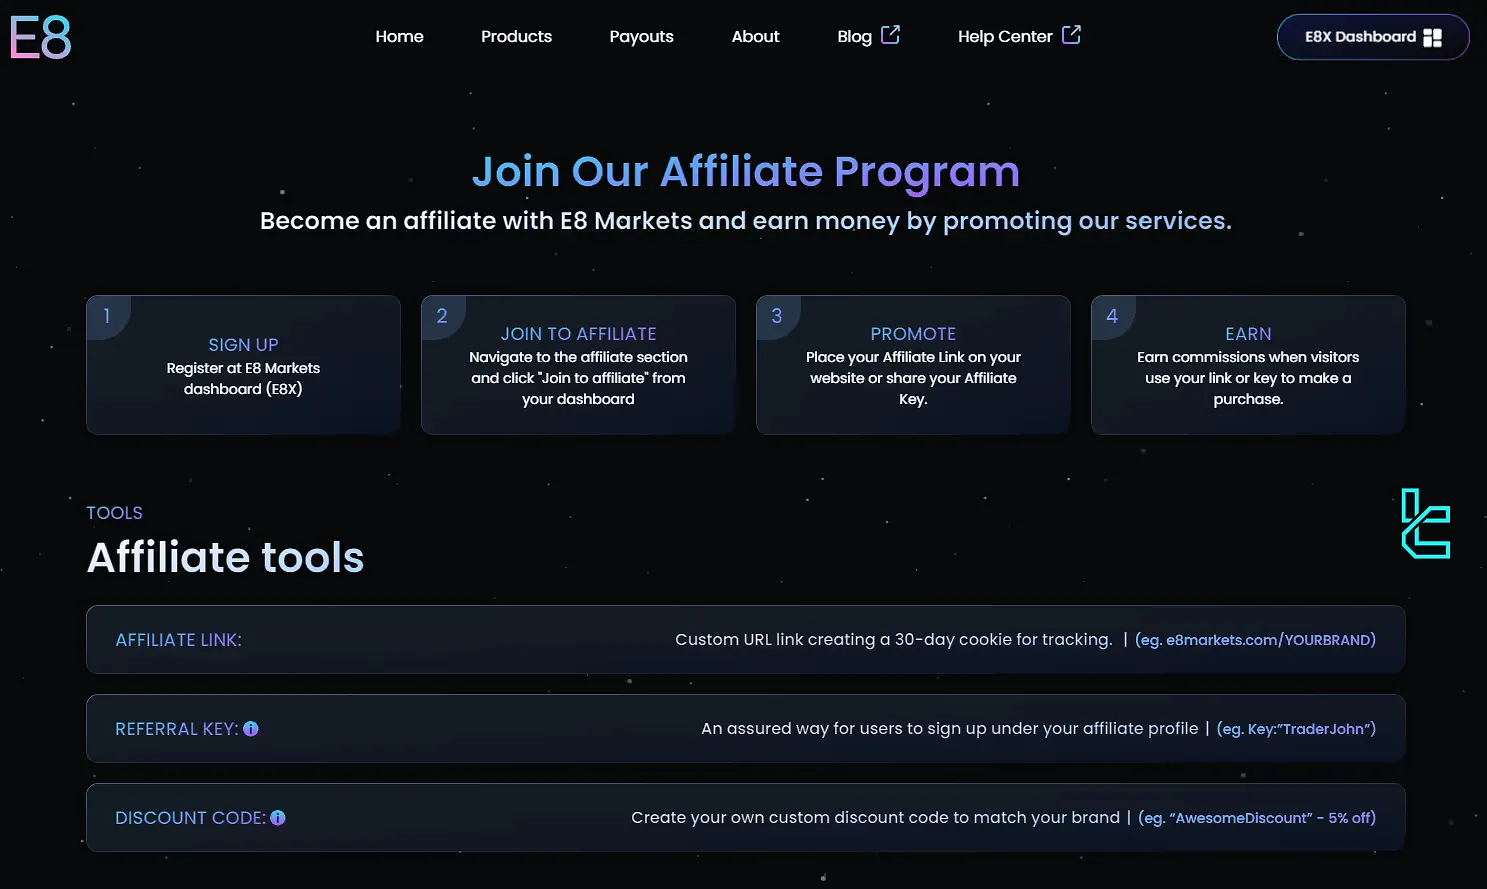
Task: Click the external link icon beside Blog
Action: coord(890,35)
